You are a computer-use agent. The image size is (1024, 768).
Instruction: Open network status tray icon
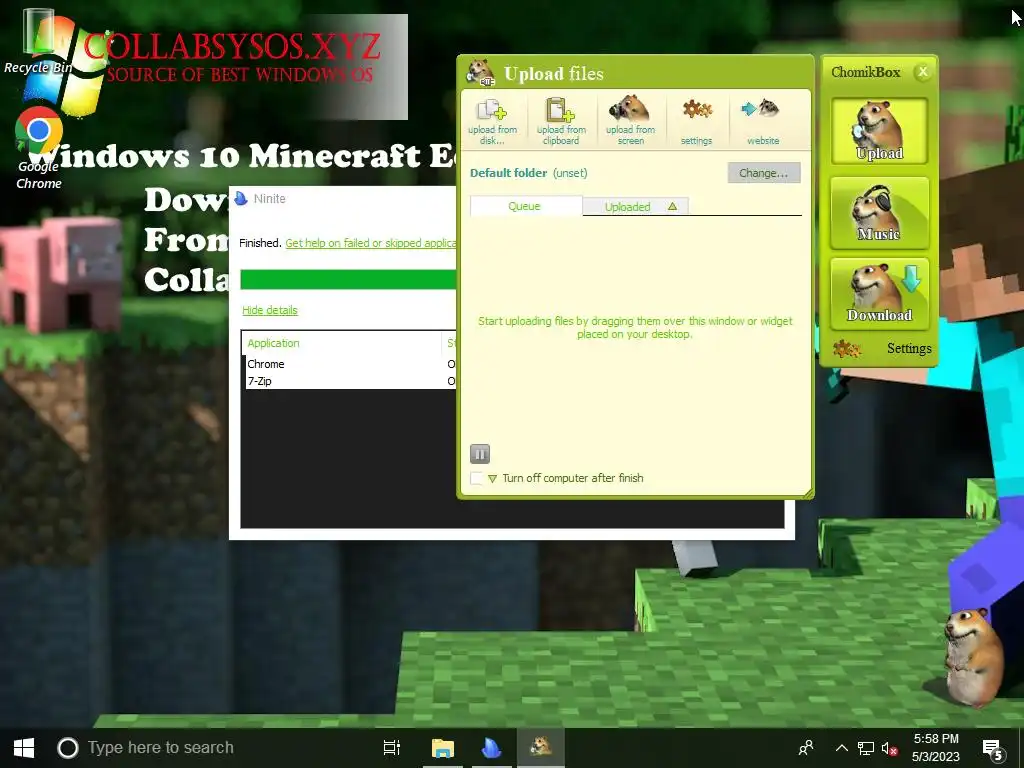coord(865,748)
